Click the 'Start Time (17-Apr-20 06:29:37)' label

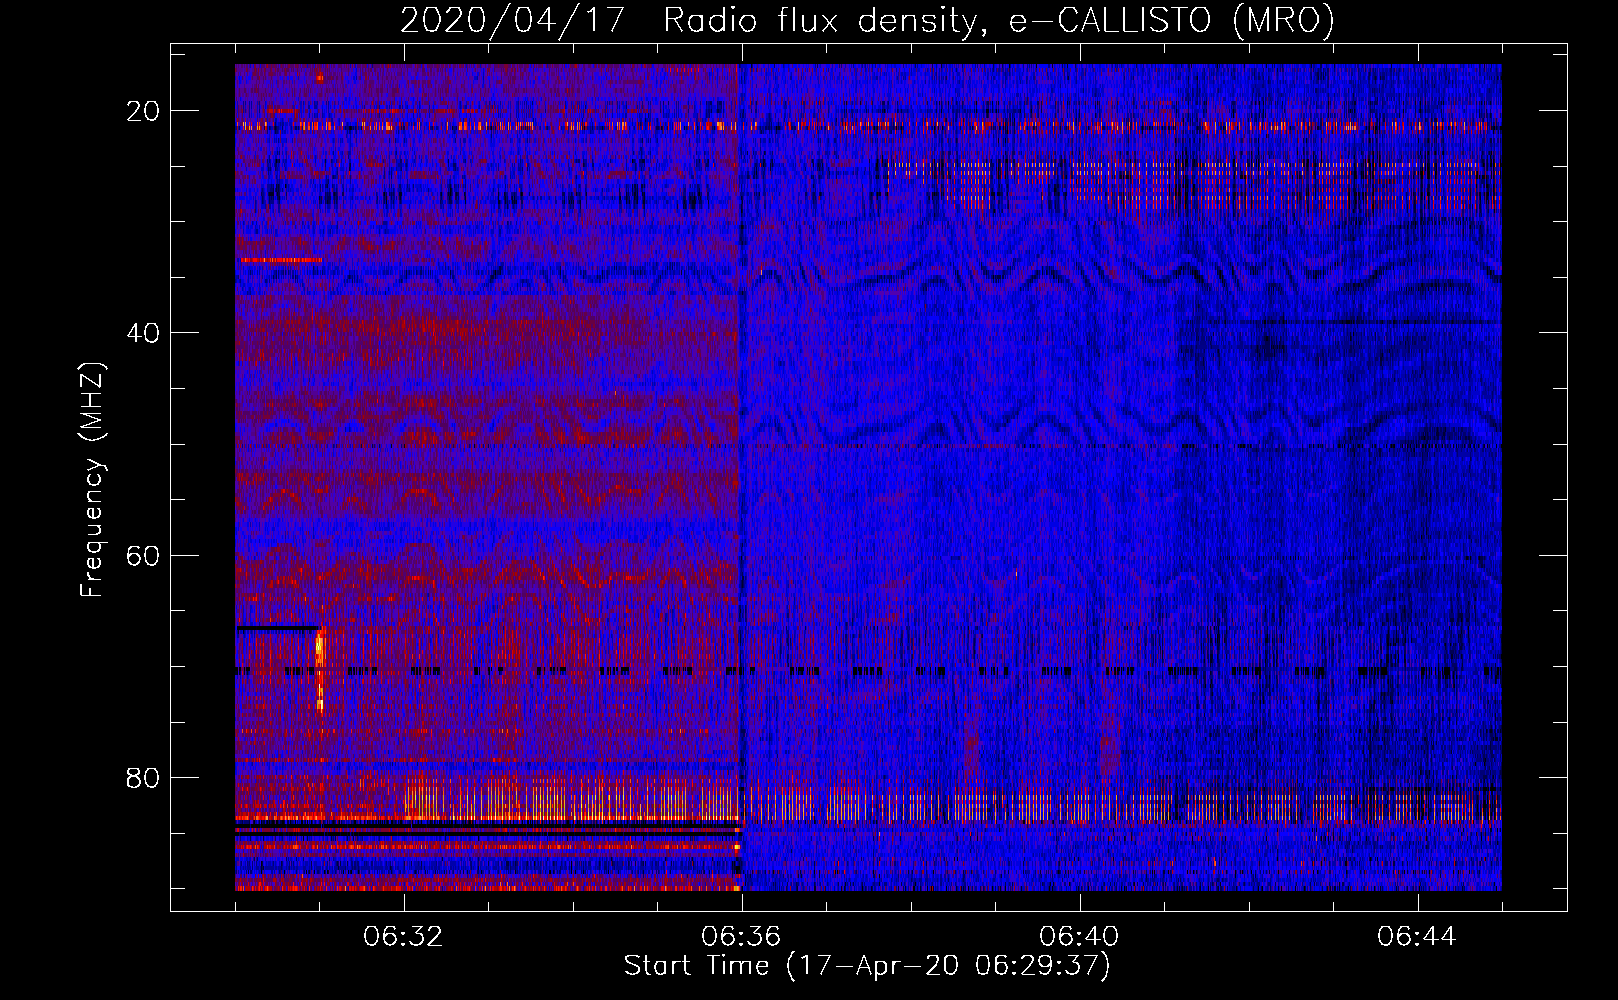click(867, 966)
